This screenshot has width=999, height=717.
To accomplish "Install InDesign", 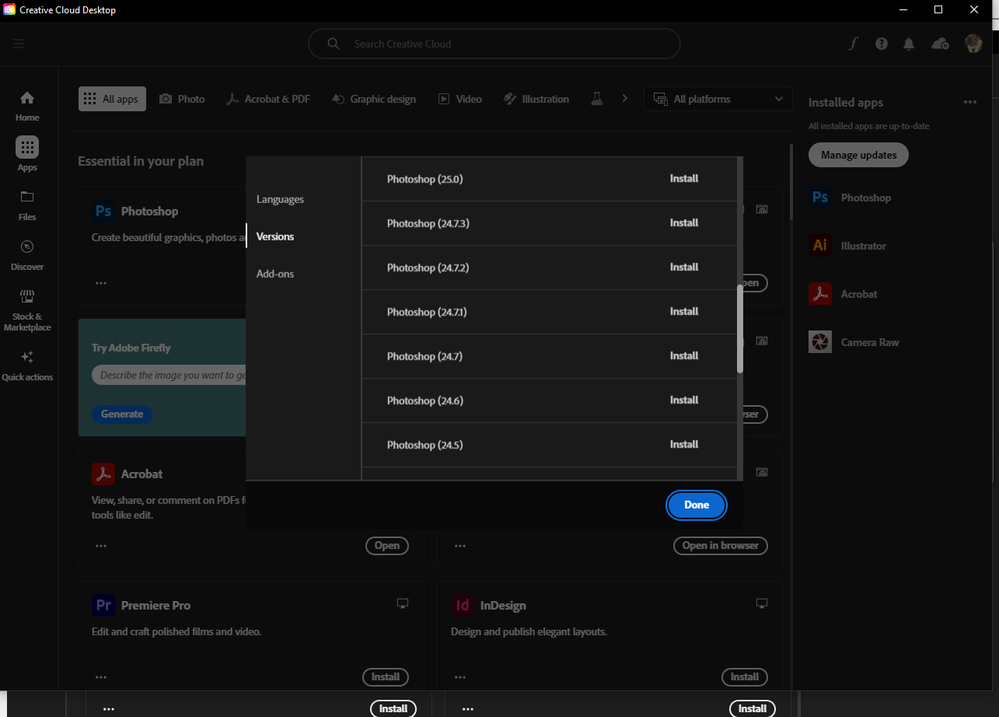I will [744, 677].
